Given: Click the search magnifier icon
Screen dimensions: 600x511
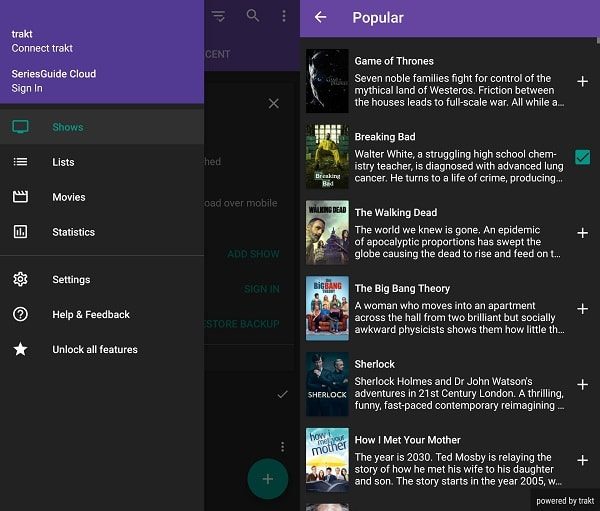Looking at the screenshot, I should [x=253, y=16].
